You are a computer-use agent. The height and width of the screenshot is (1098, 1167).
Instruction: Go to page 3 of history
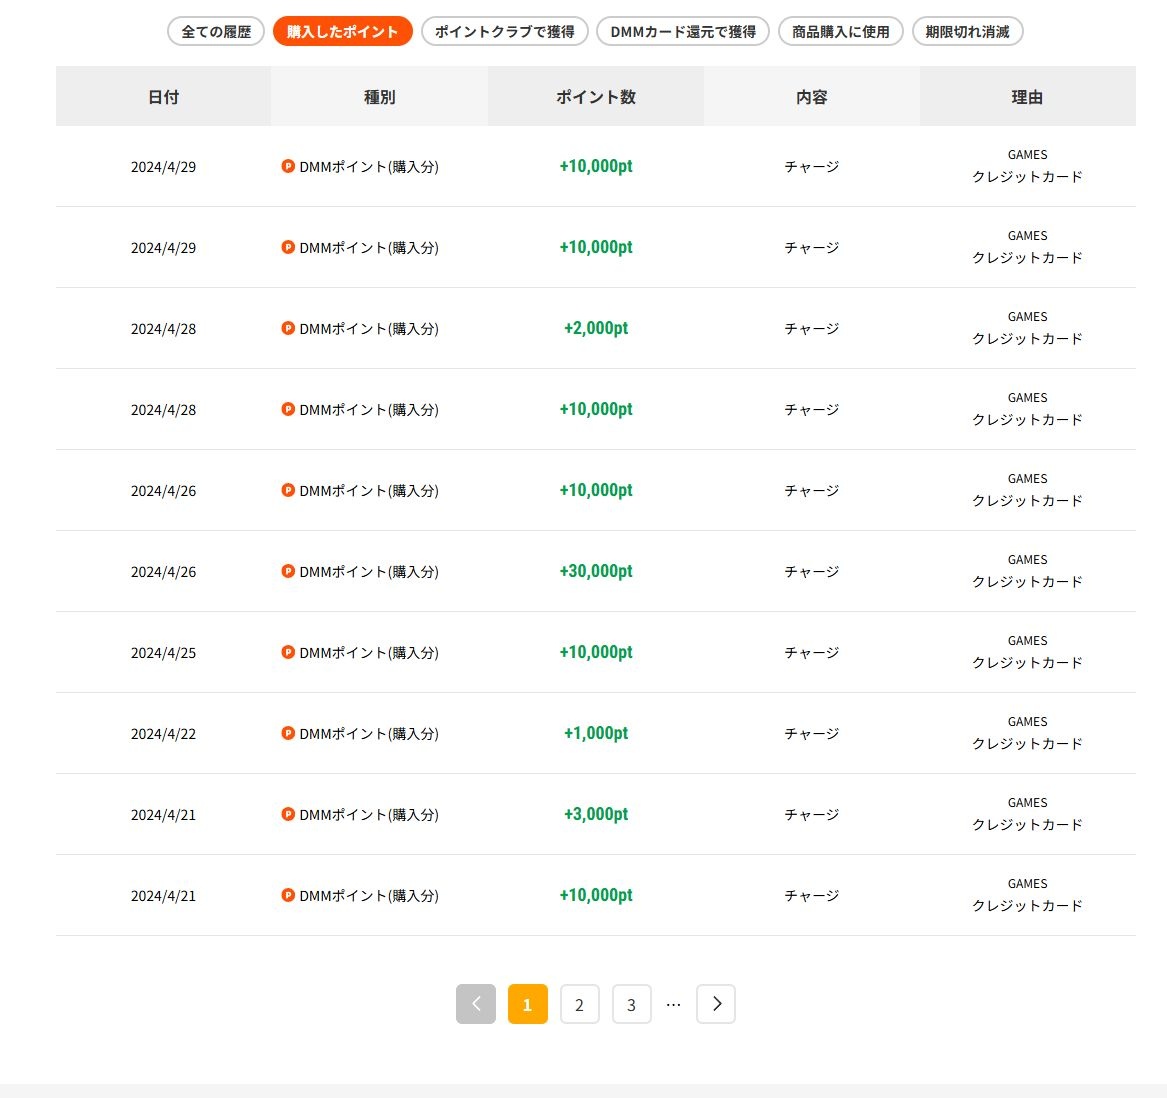pyautogui.click(x=631, y=1004)
